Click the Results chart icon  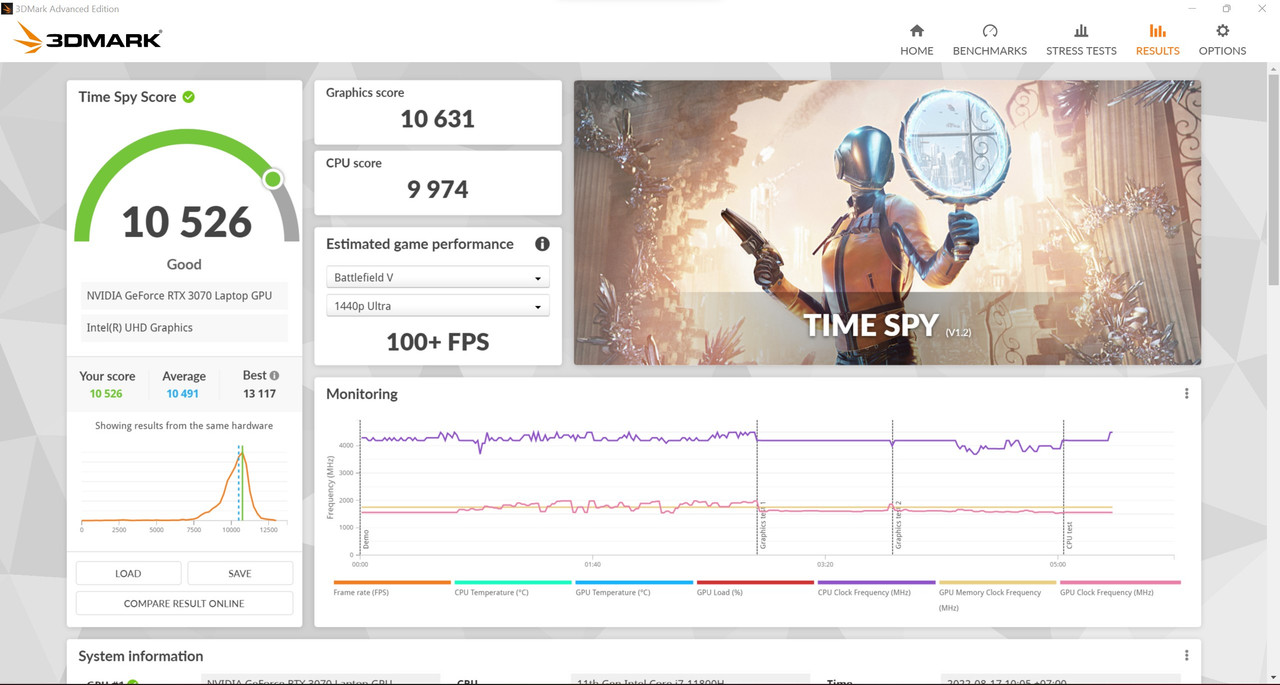[1158, 31]
